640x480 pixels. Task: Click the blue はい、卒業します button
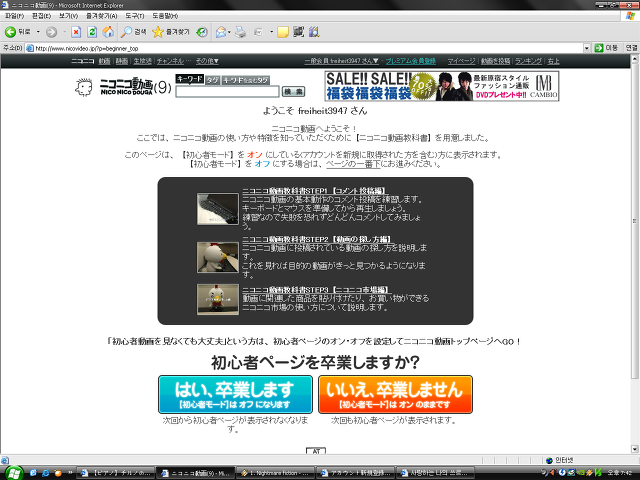(235, 394)
